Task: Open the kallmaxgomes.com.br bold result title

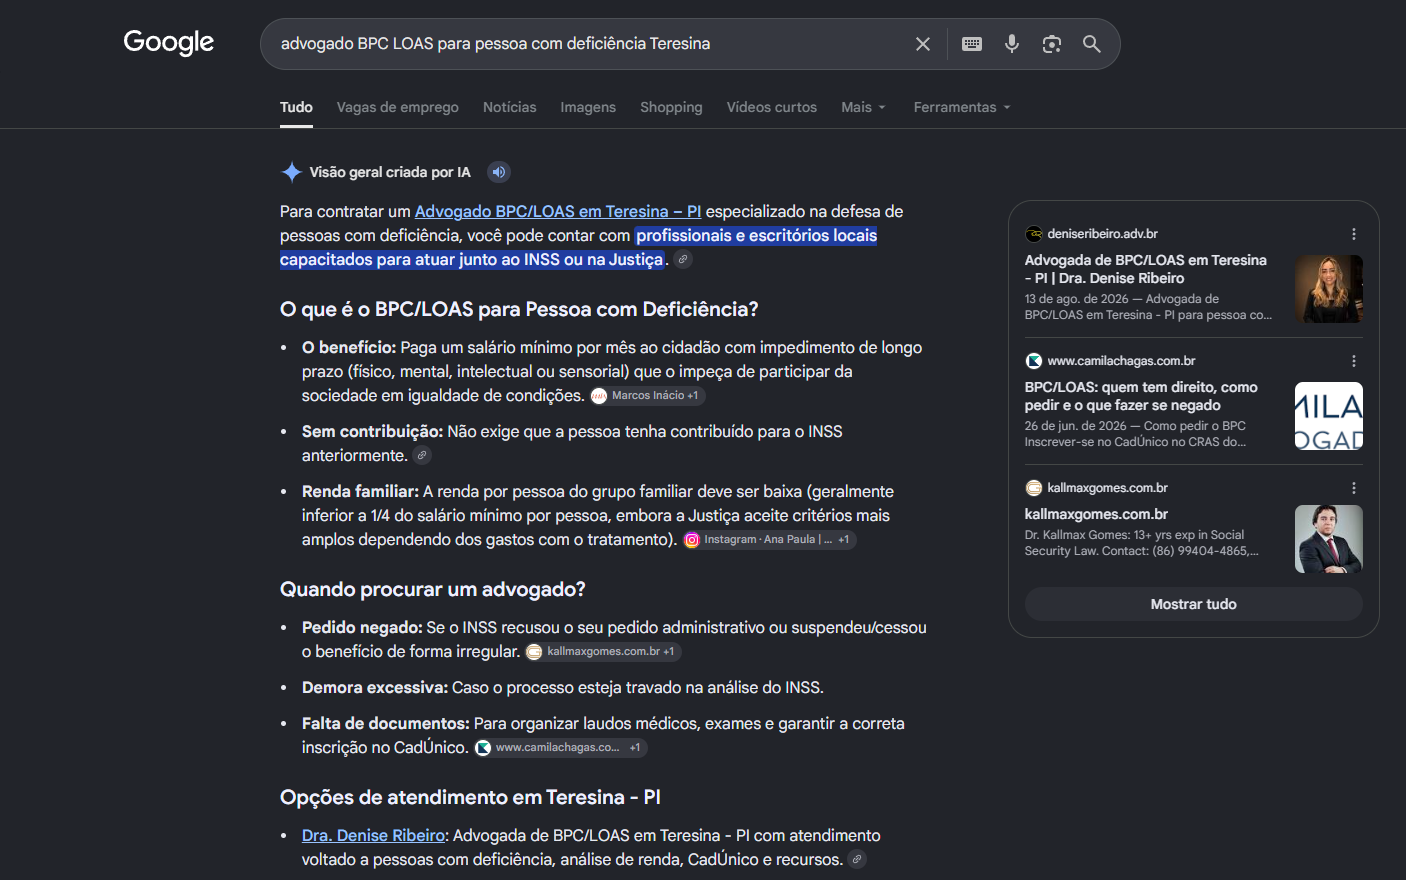Action: click(1096, 514)
